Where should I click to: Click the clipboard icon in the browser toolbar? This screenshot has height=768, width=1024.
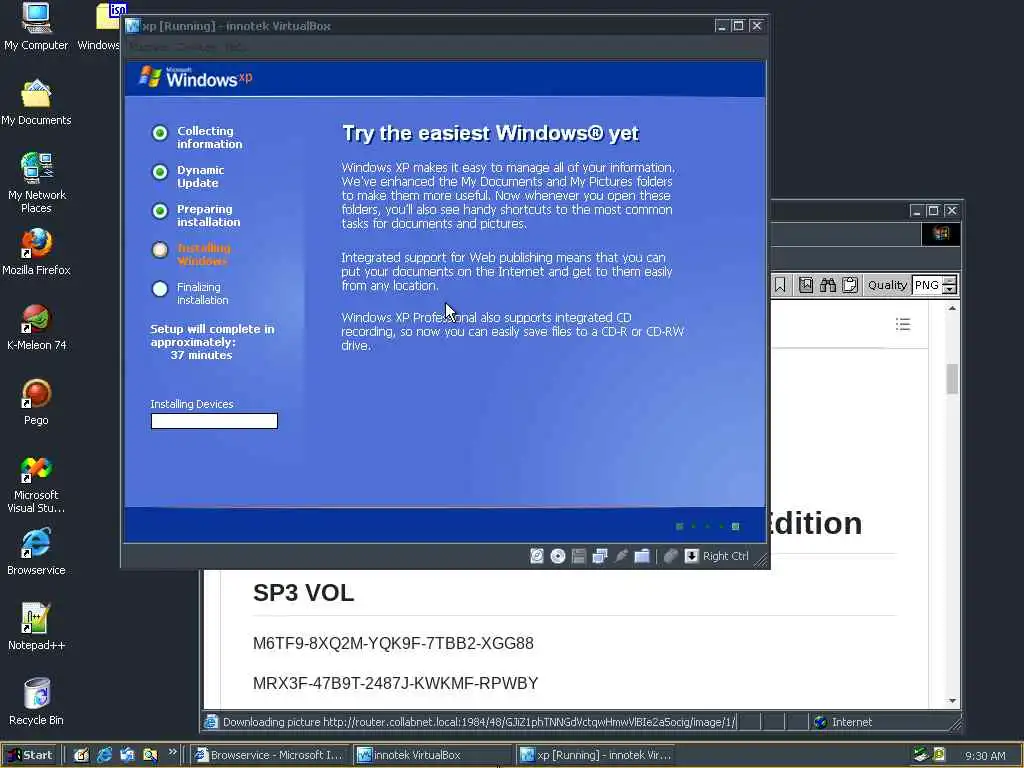click(850, 285)
